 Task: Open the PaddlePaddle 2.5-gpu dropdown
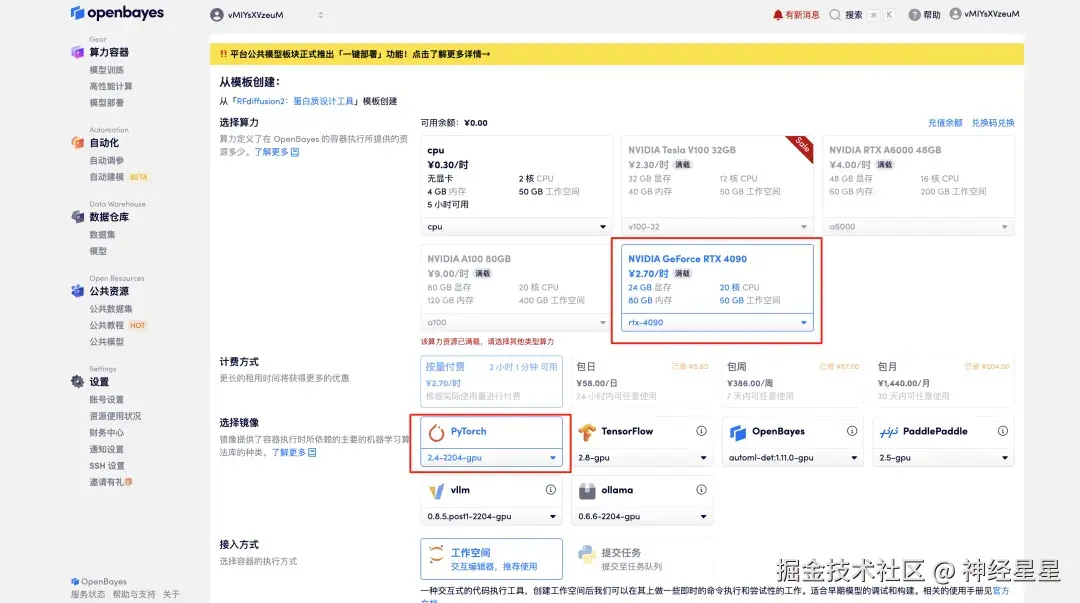point(944,458)
